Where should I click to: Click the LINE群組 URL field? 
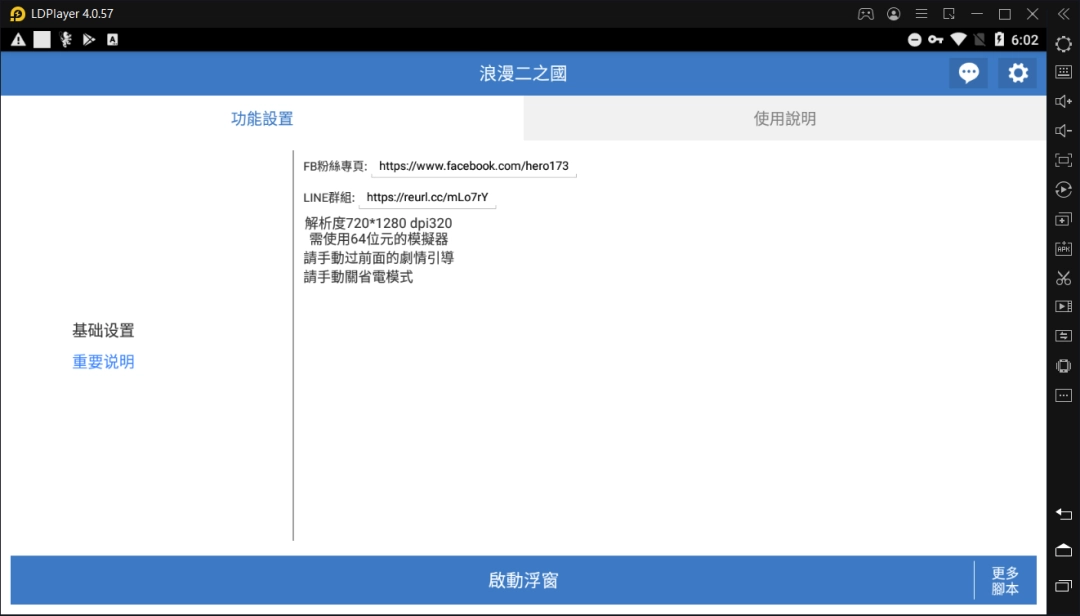[x=427, y=197]
